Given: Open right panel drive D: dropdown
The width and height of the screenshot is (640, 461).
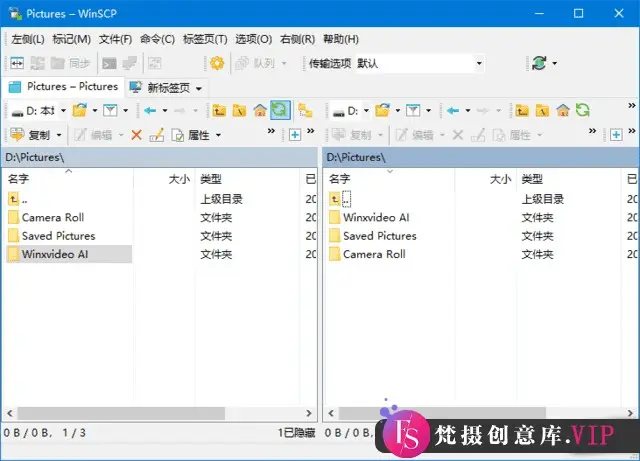Looking at the screenshot, I should tap(366, 110).
